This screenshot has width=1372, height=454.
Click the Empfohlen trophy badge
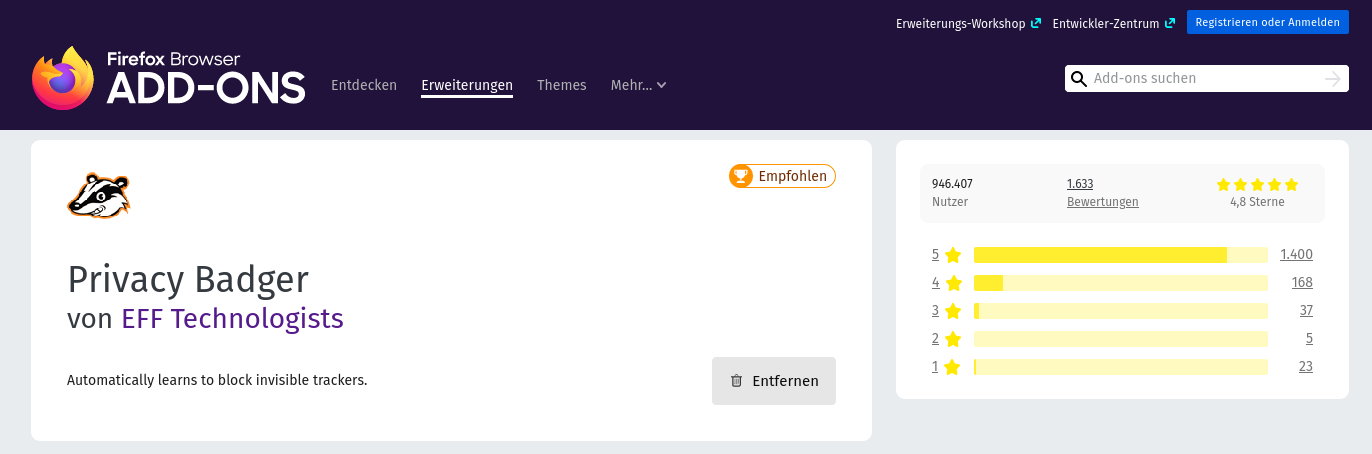tap(782, 176)
